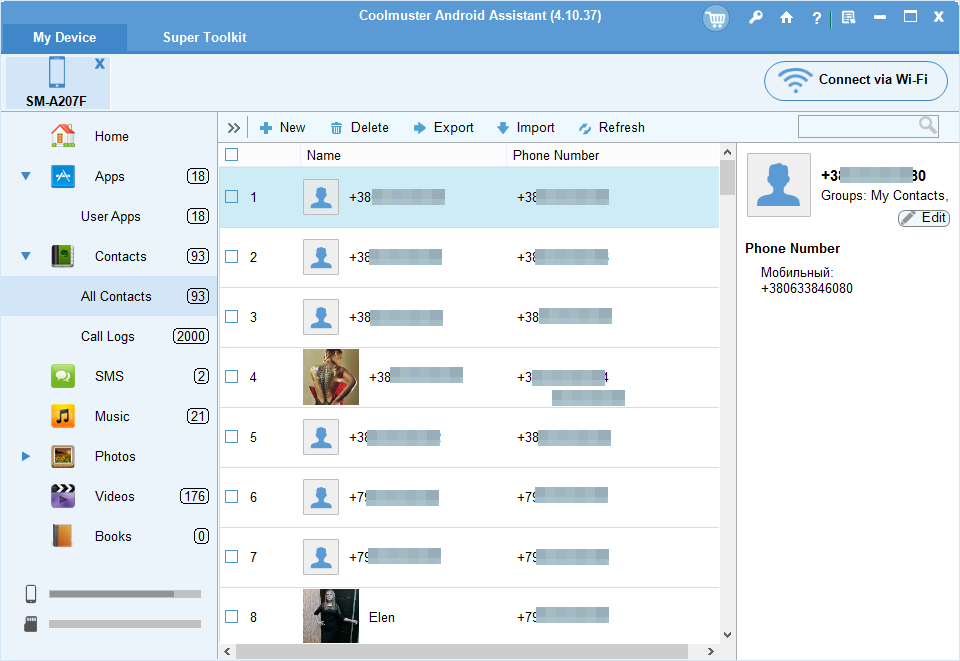Click the Import button in toolbar

coord(525,127)
